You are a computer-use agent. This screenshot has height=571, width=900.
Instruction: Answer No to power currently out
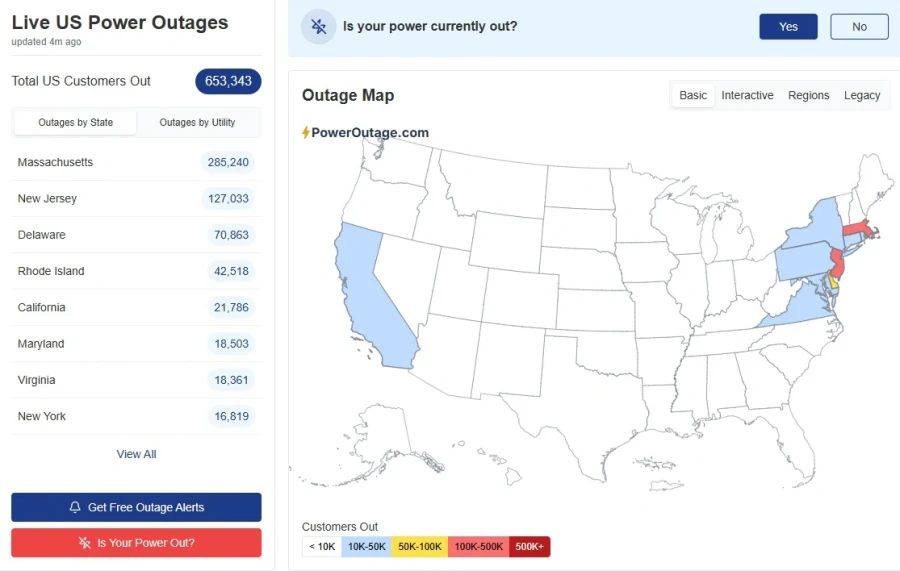click(859, 27)
